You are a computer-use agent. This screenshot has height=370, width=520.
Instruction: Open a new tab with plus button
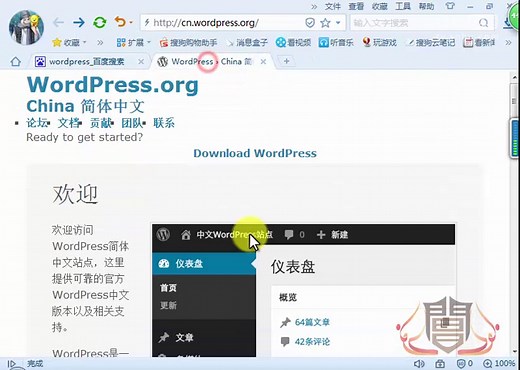[286, 61]
